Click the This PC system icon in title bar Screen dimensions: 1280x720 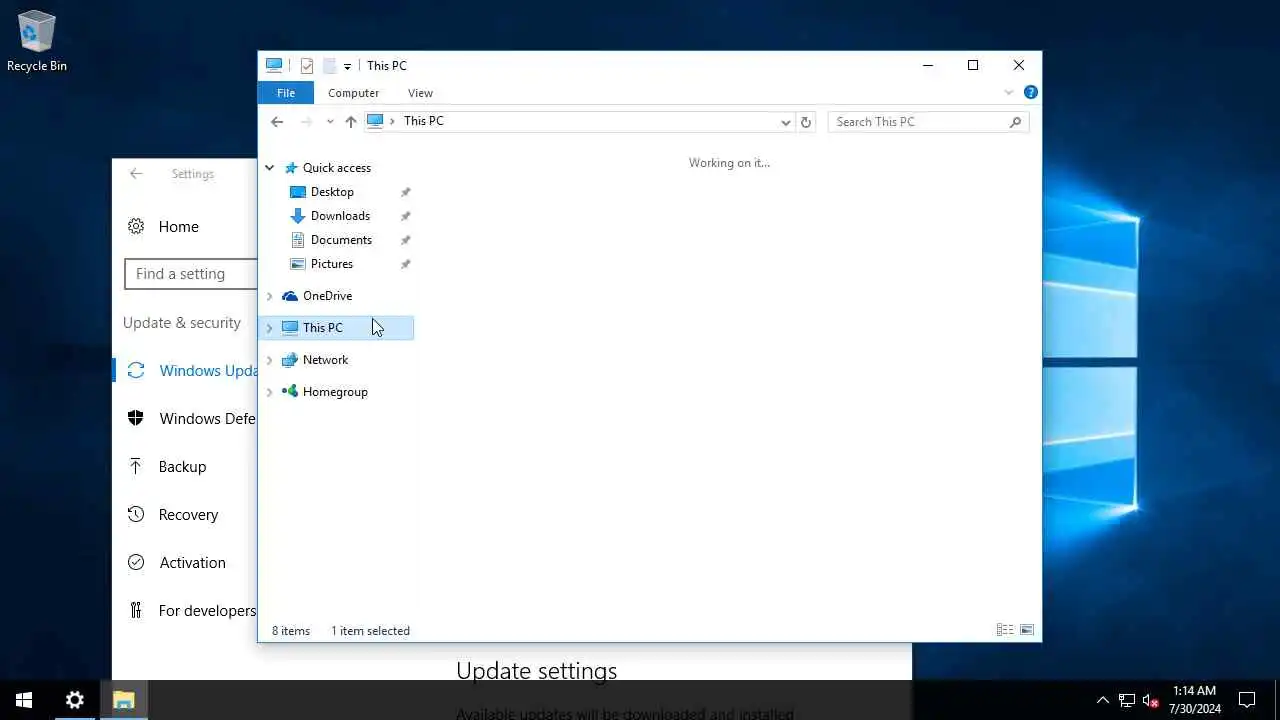[274, 66]
